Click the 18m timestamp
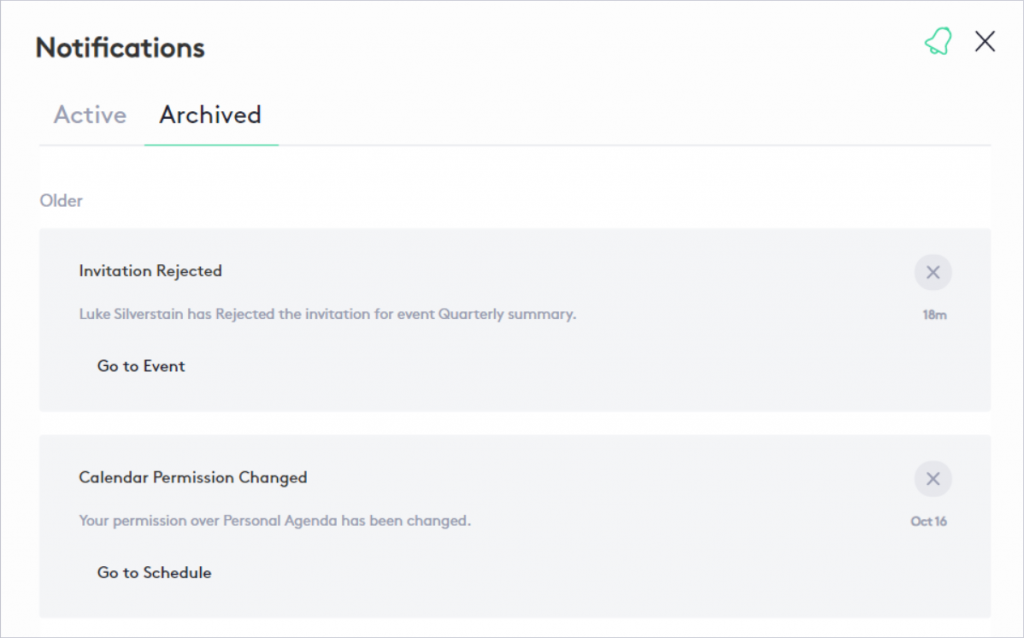This screenshot has height=638, width=1024. [x=934, y=315]
